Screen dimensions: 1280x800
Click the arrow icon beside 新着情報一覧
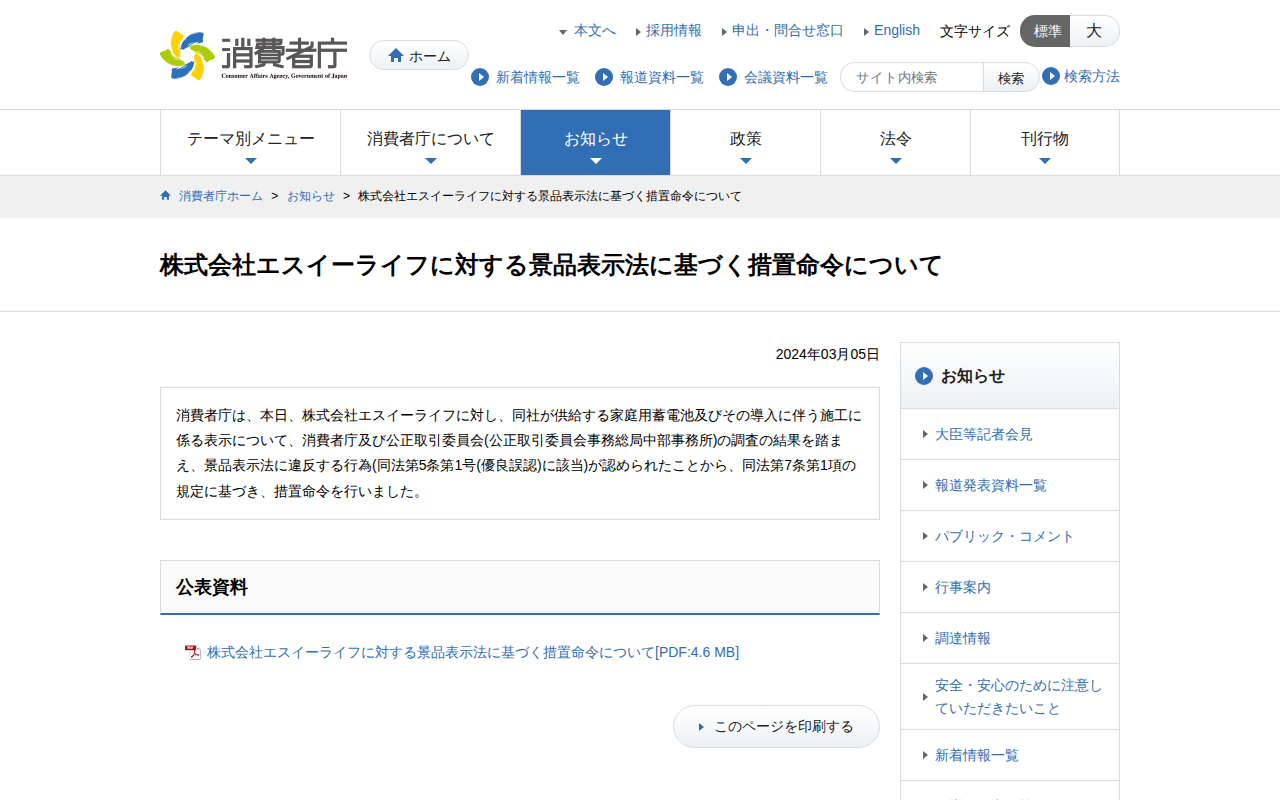pos(480,77)
